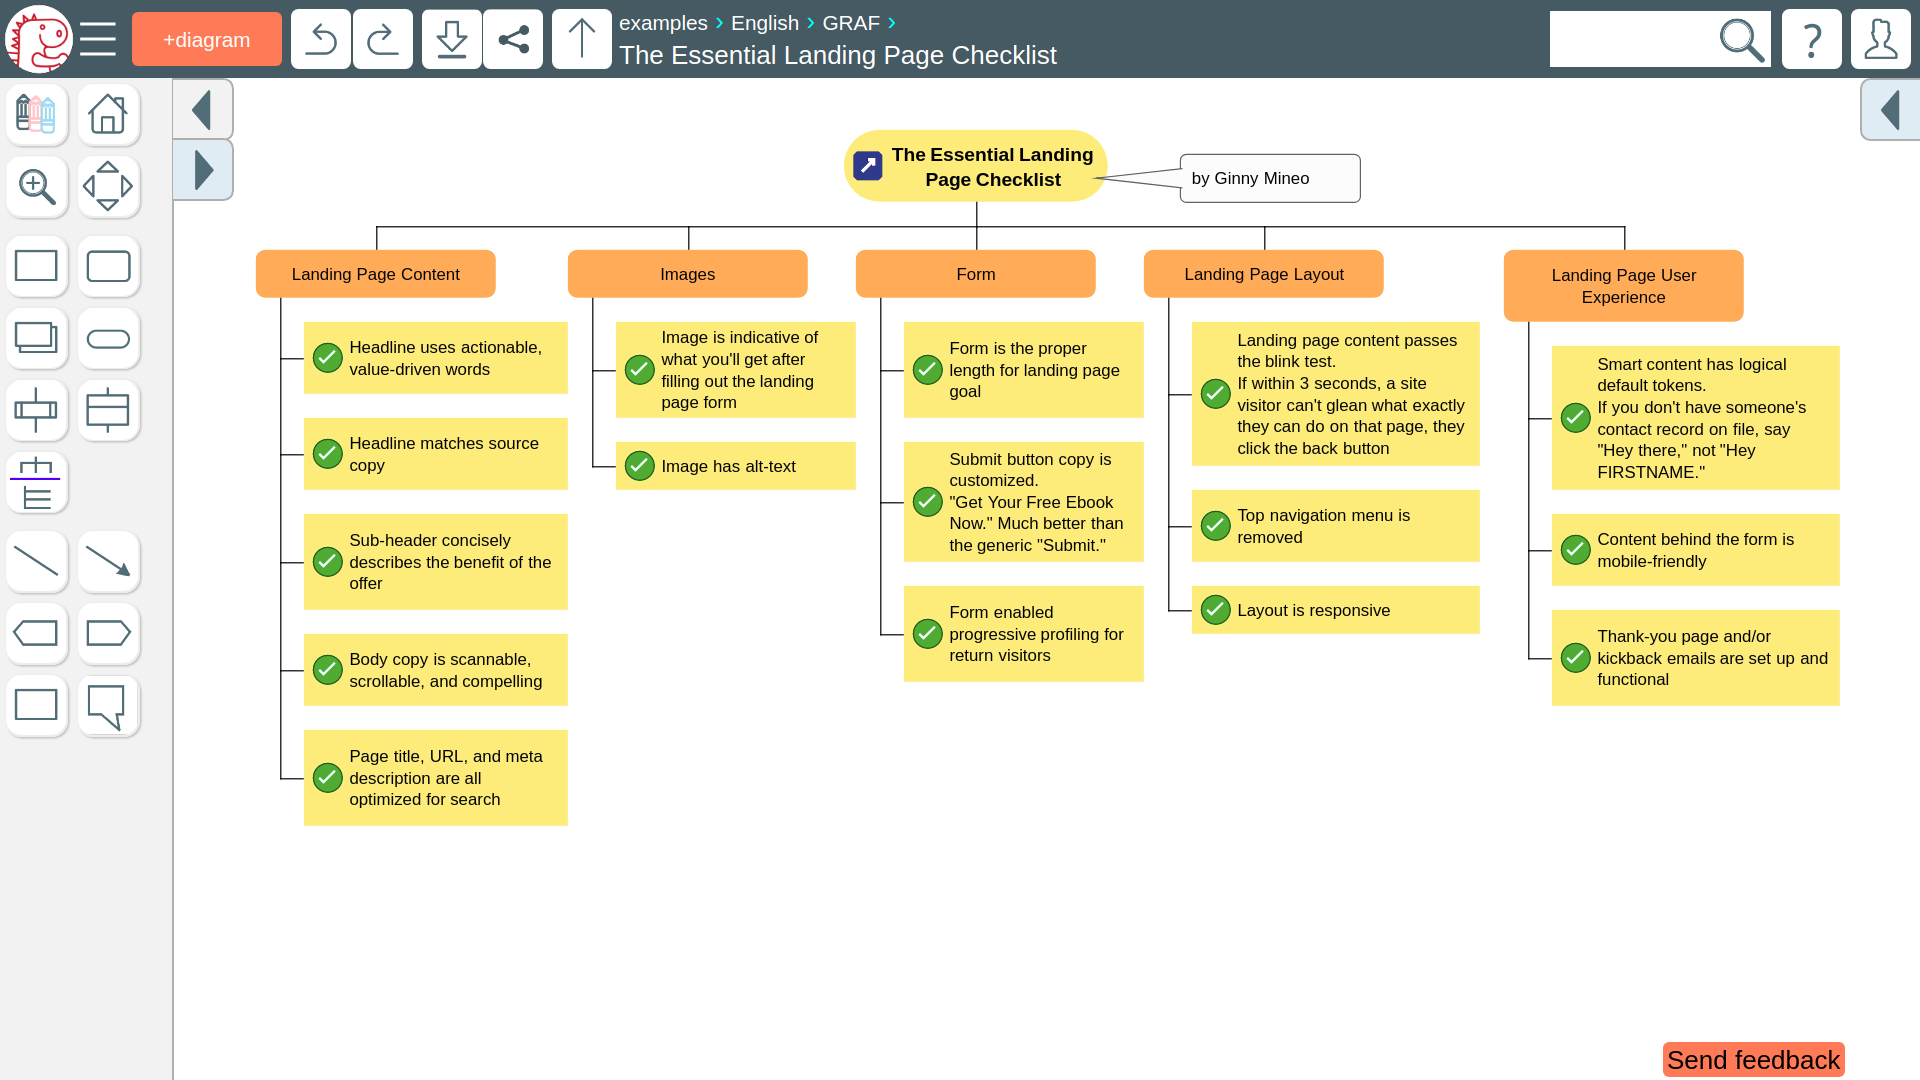The image size is (1920, 1080).
Task: Click the download diagram icon
Action: pyautogui.click(x=451, y=40)
